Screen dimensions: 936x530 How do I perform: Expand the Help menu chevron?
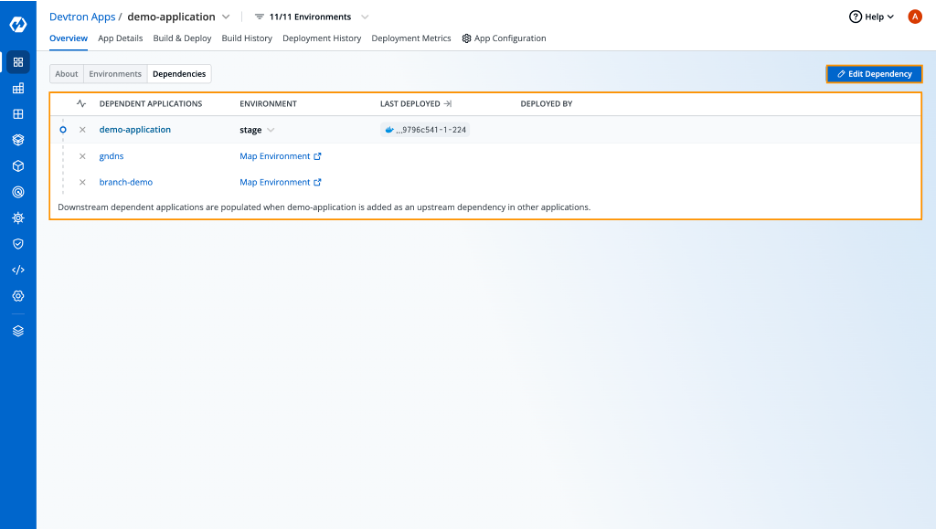coord(890,17)
